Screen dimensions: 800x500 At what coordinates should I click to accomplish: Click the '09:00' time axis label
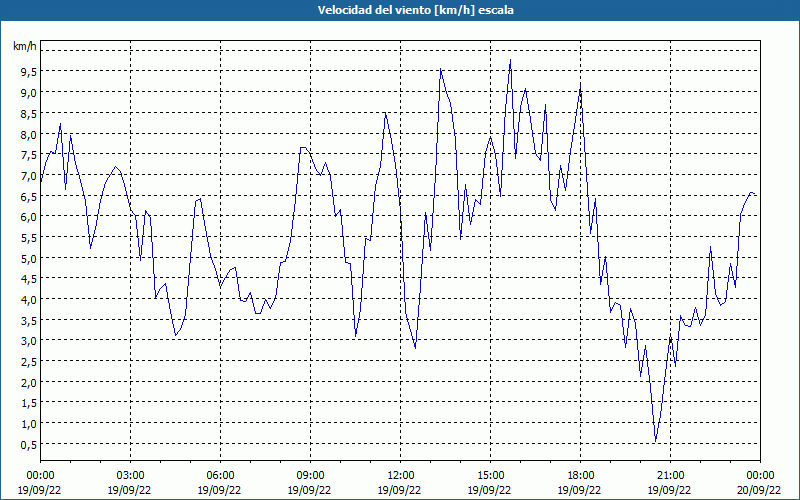tap(310, 476)
